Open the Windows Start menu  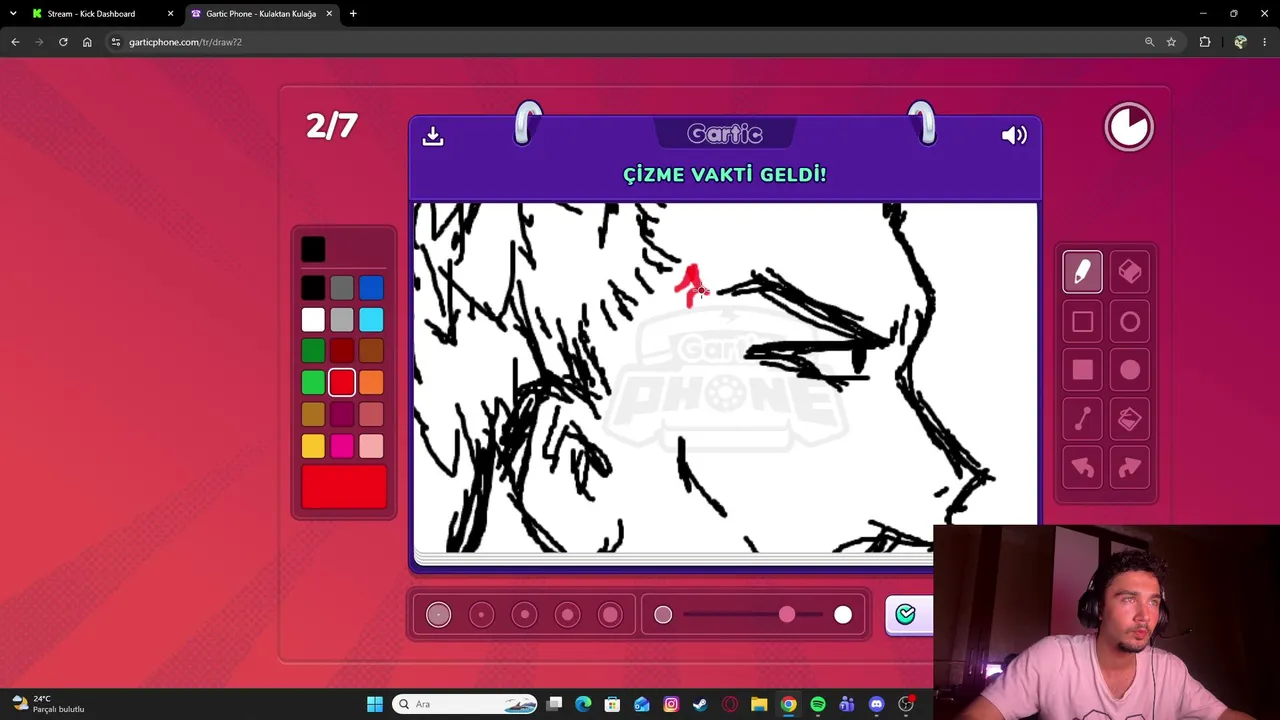(375, 704)
